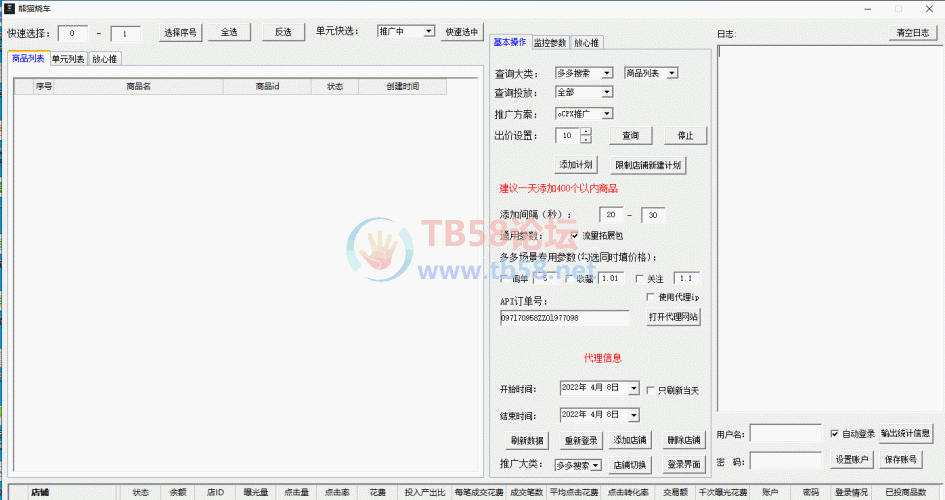Image resolution: width=945 pixels, height=500 pixels.
Task: Click the 添加计划 button
Action: [x=576, y=164]
